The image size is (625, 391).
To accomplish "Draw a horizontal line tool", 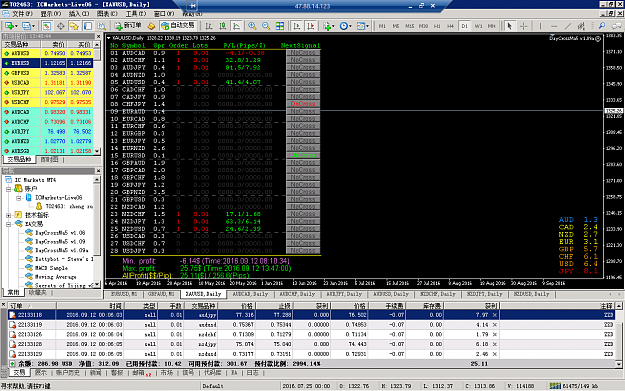I will (554, 26).
